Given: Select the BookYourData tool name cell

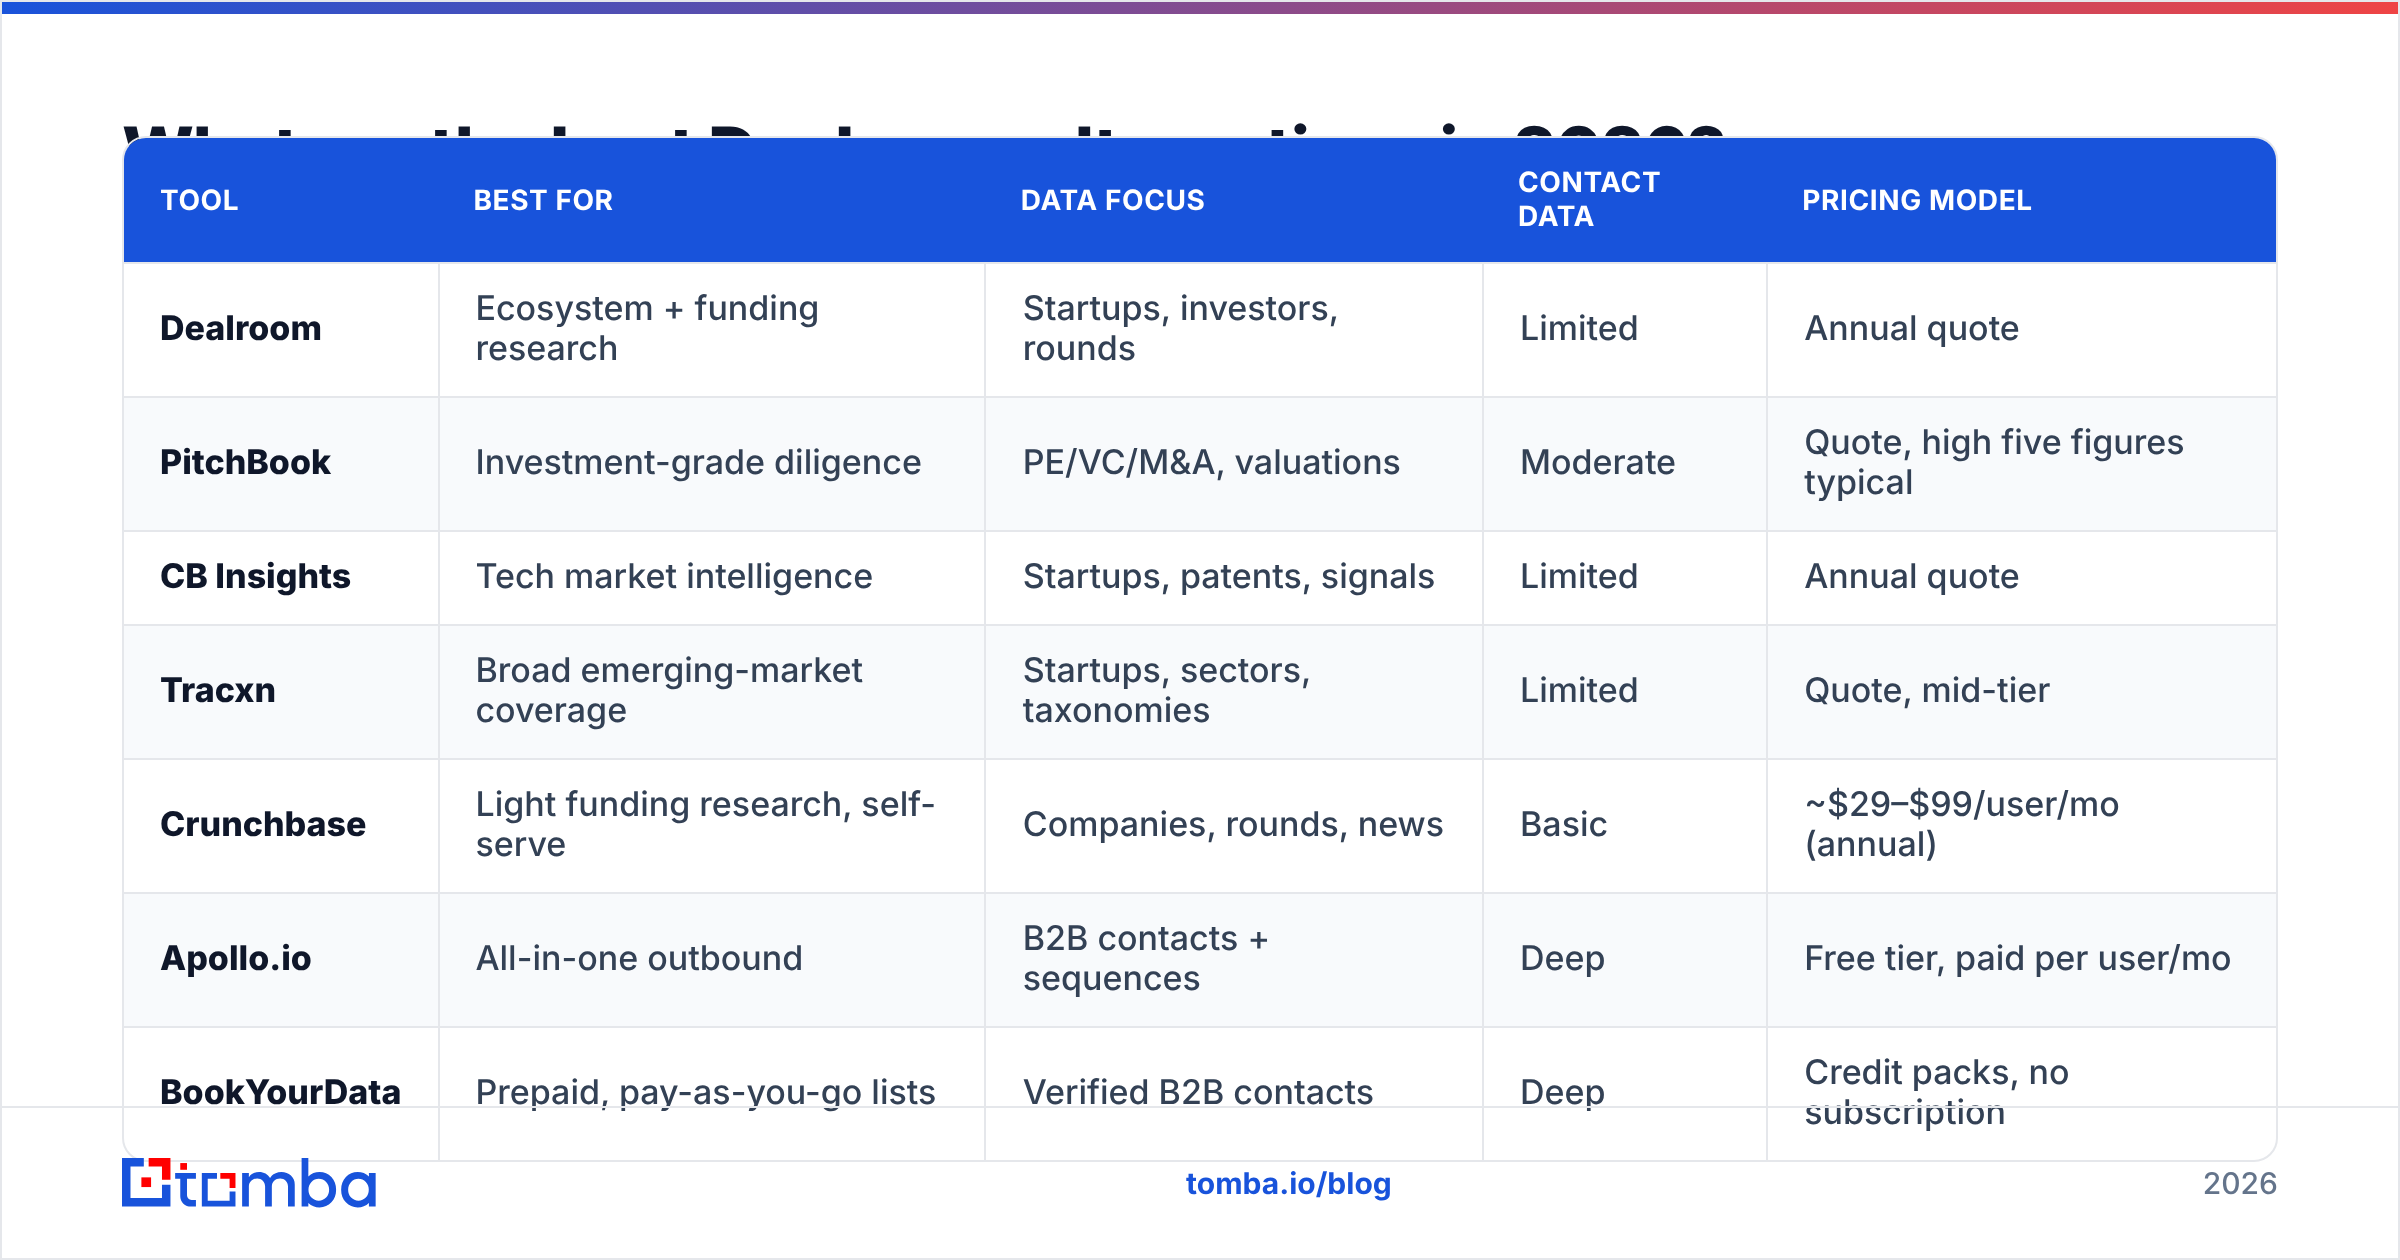Looking at the screenshot, I should (x=280, y=1092).
